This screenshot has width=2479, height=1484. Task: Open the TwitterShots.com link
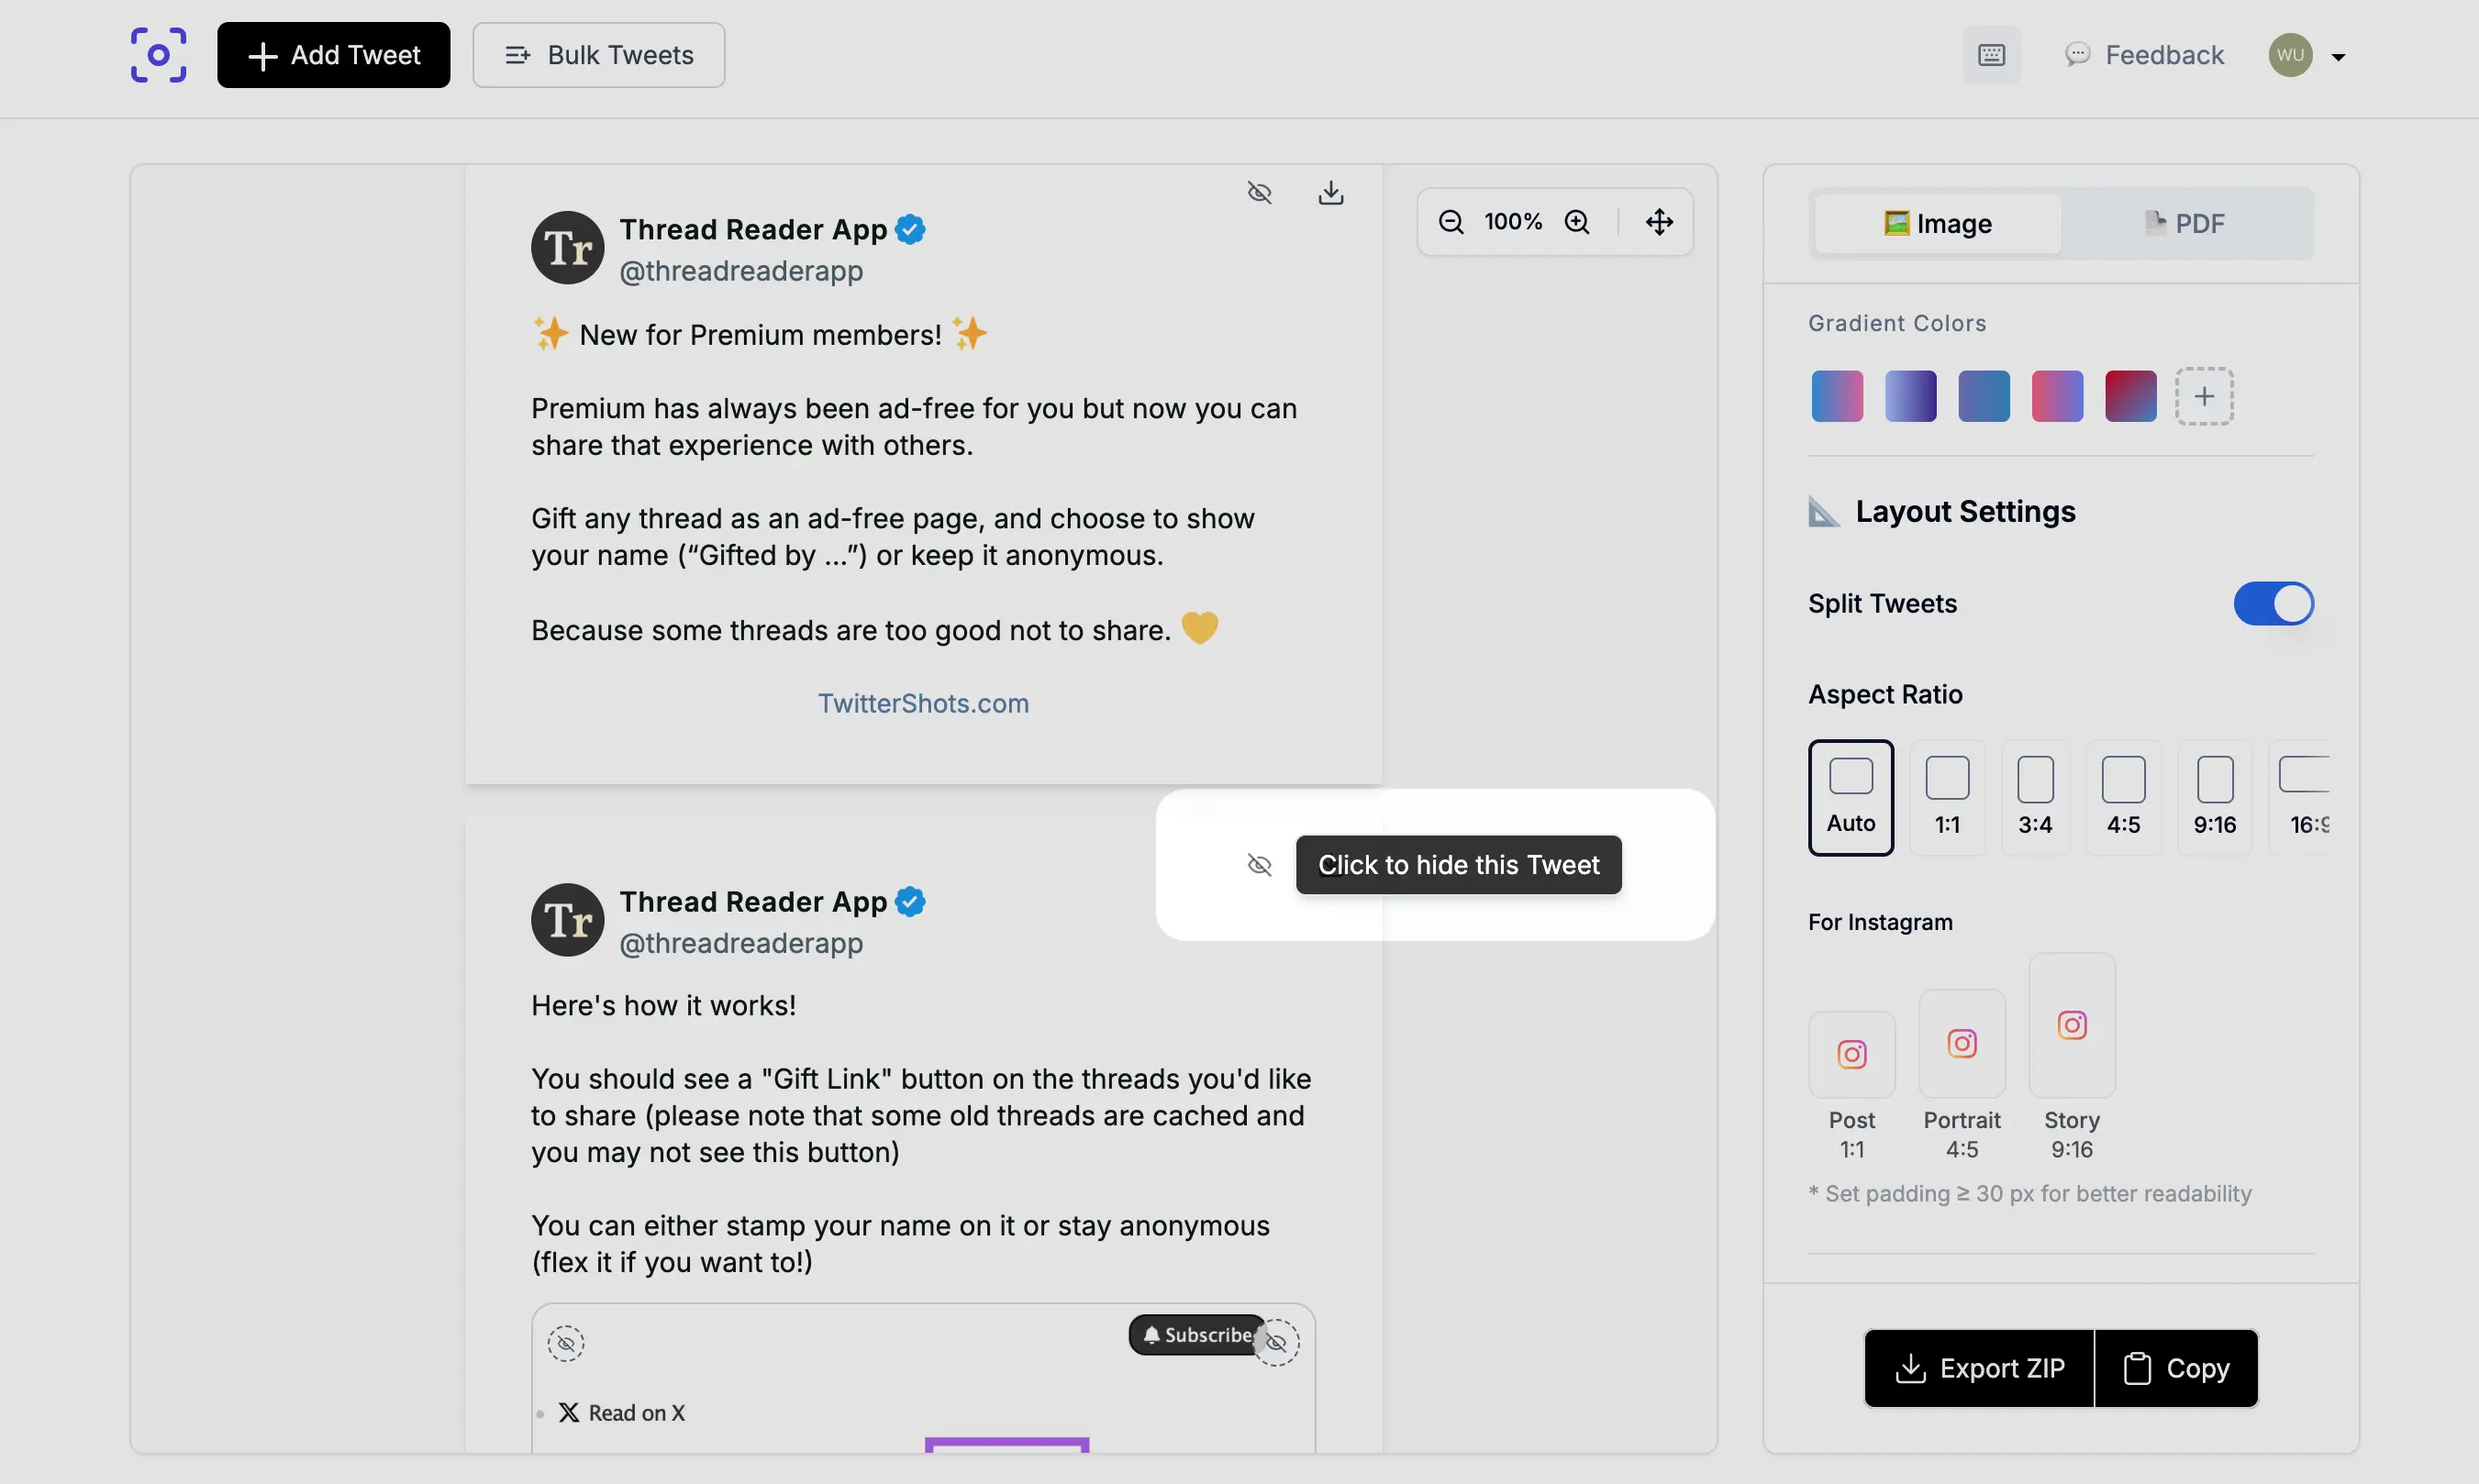click(x=922, y=703)
